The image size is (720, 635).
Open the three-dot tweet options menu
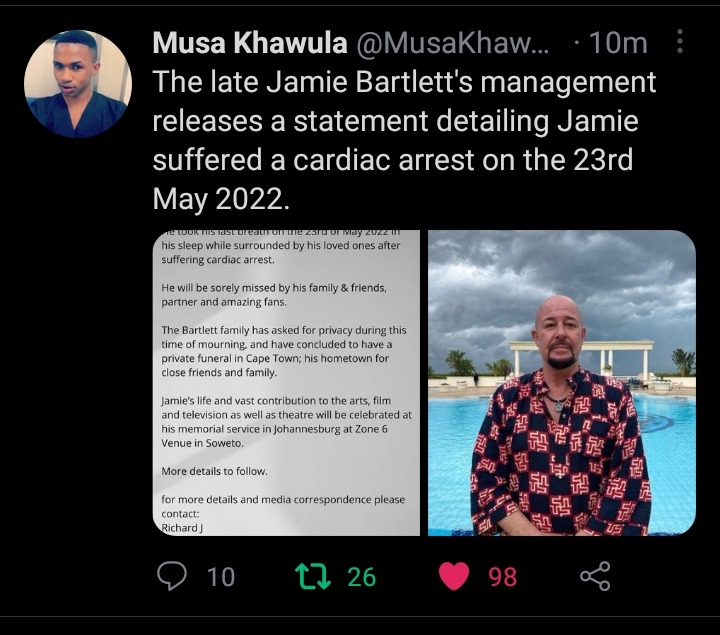680,42
